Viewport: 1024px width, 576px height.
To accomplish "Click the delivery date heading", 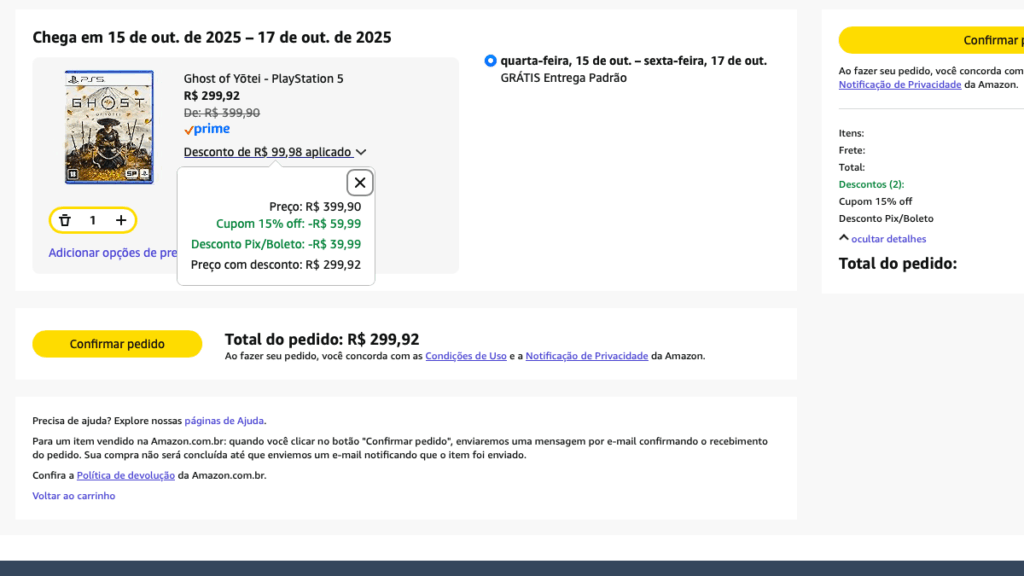I will [x=212, y=37].
